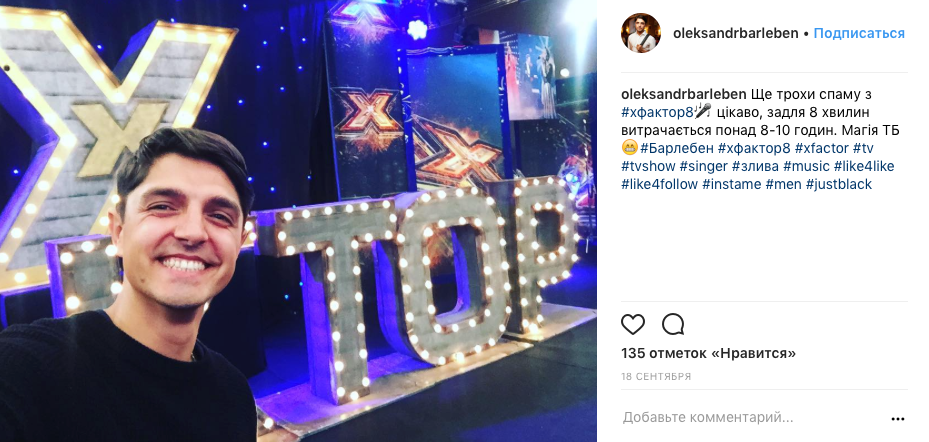Click the 18 СЕНТЯБРЯ post date
Viewport: 929px width, 442px height.
[656, 376]
